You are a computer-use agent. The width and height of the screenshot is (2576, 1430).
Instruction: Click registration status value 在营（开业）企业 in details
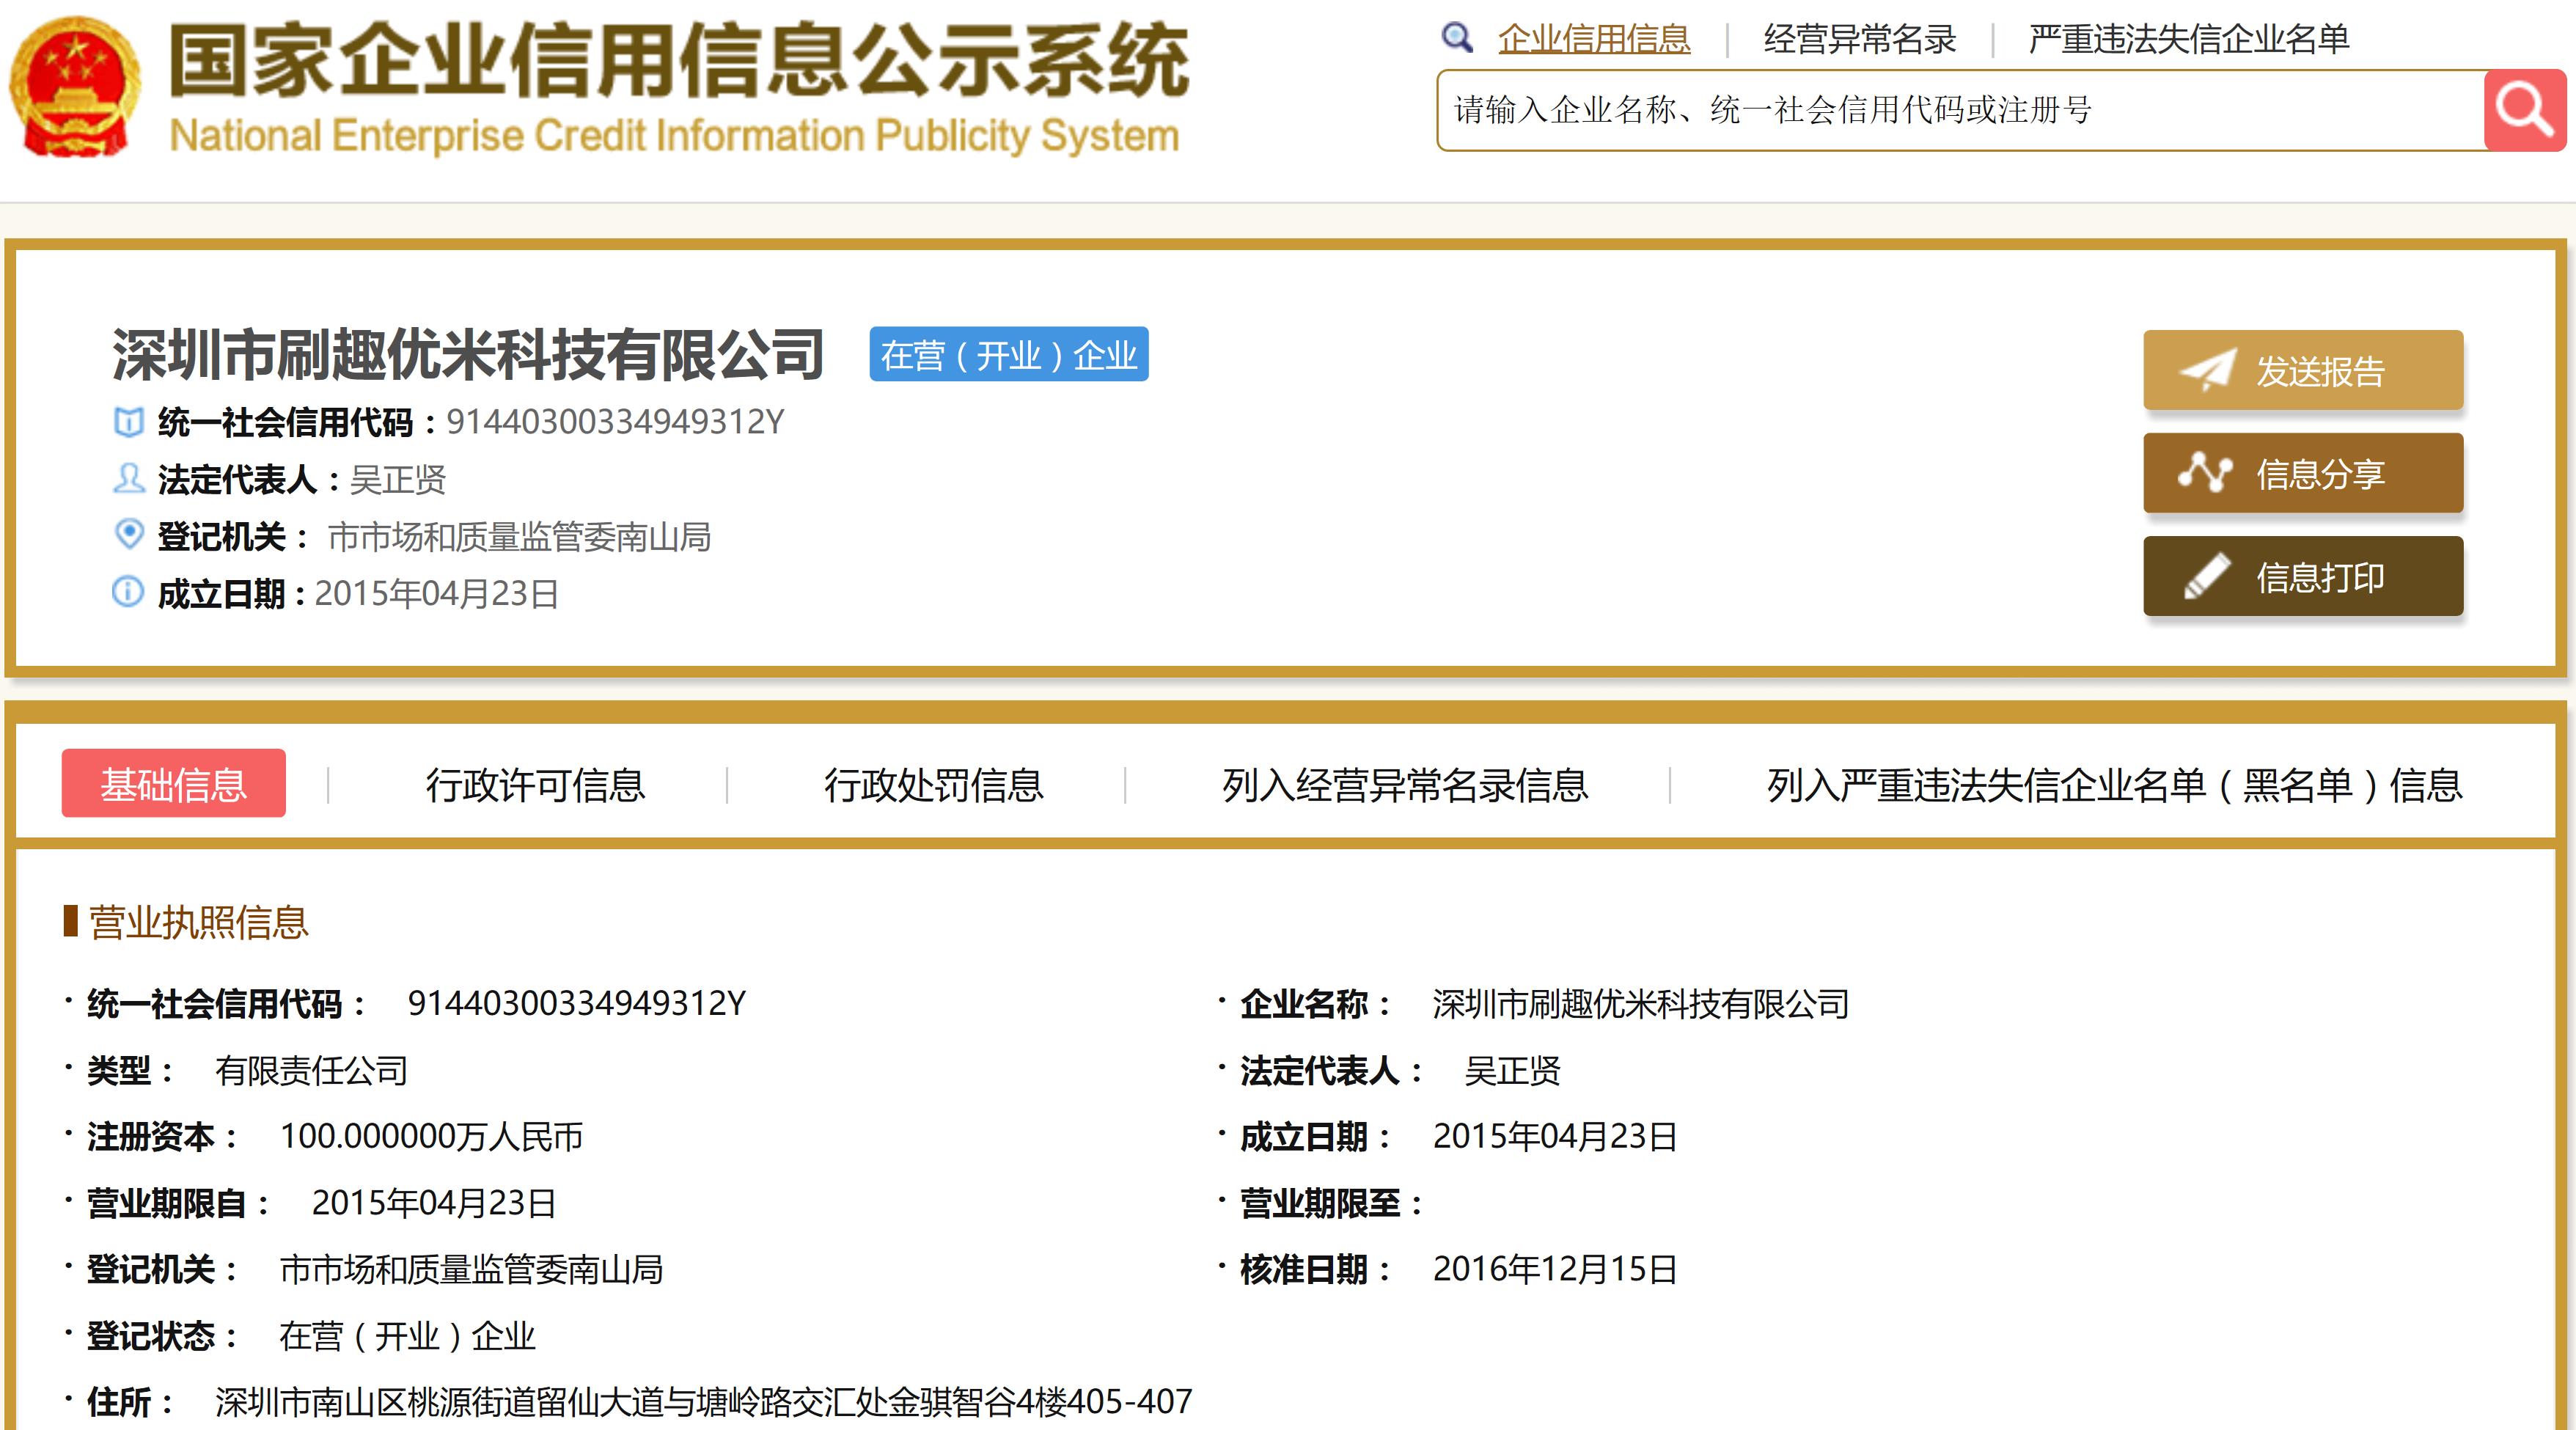point(407,1336)
